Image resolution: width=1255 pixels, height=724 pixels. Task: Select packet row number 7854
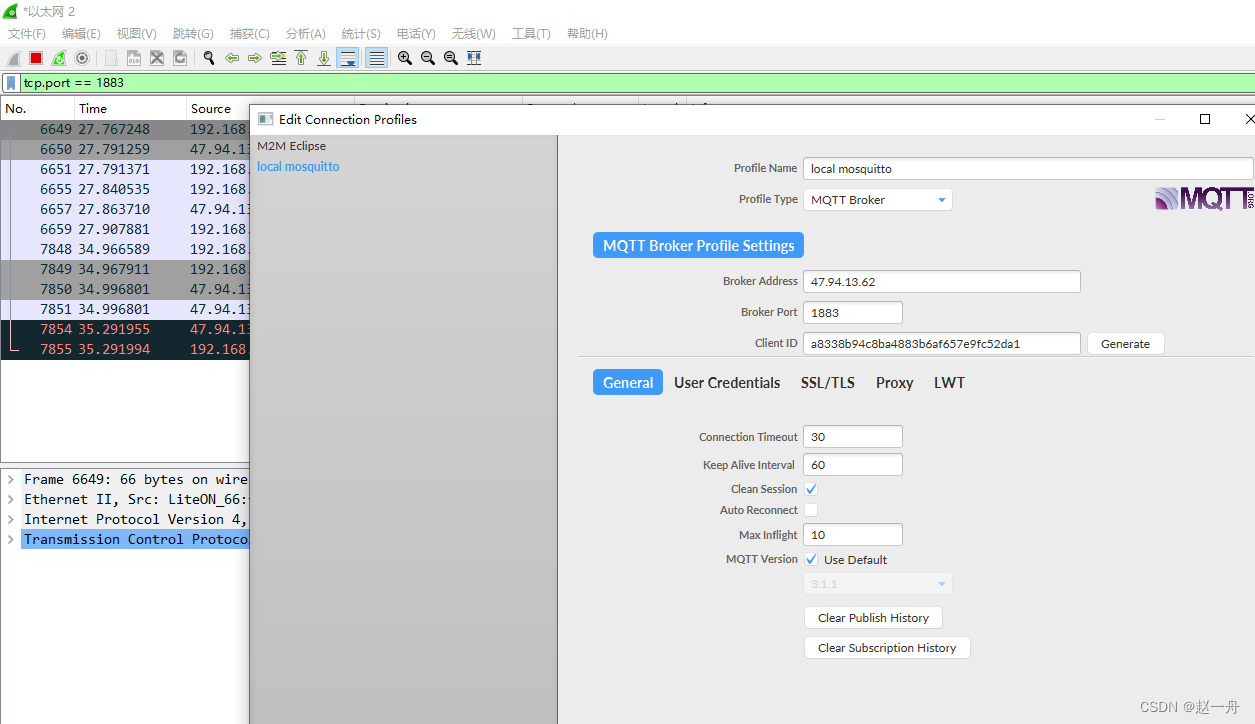point(125,329)
